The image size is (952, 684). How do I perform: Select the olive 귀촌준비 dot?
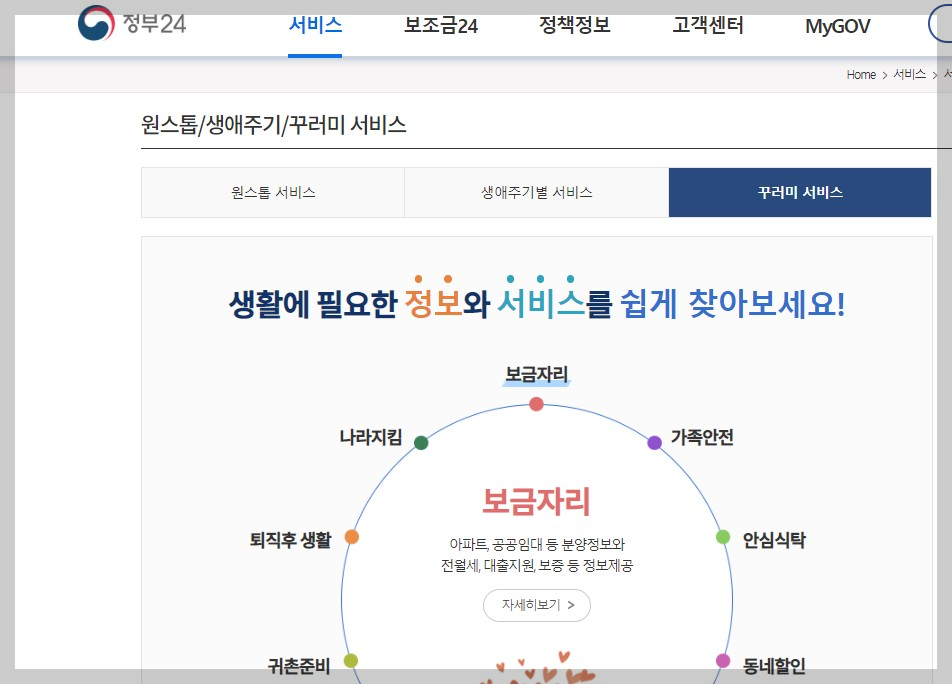(x=351, y=660)
